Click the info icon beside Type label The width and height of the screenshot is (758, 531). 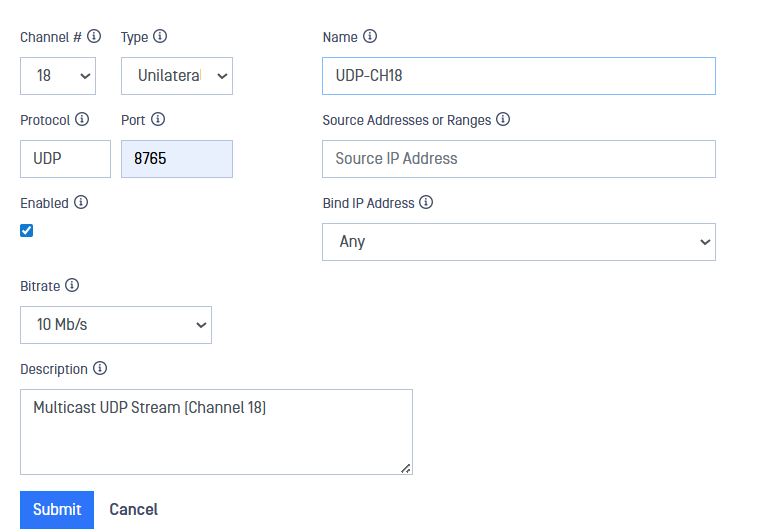click(x=160, y=36)
